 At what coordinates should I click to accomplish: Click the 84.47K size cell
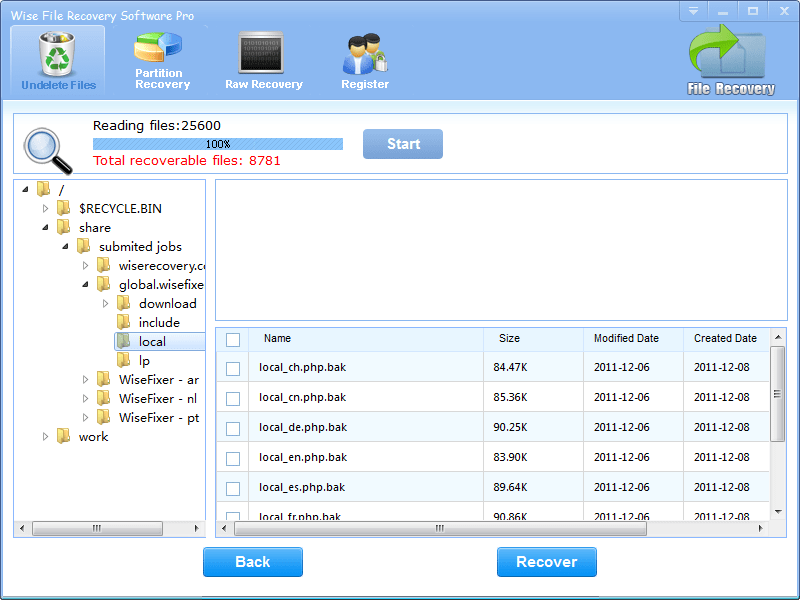click(510, 367)
